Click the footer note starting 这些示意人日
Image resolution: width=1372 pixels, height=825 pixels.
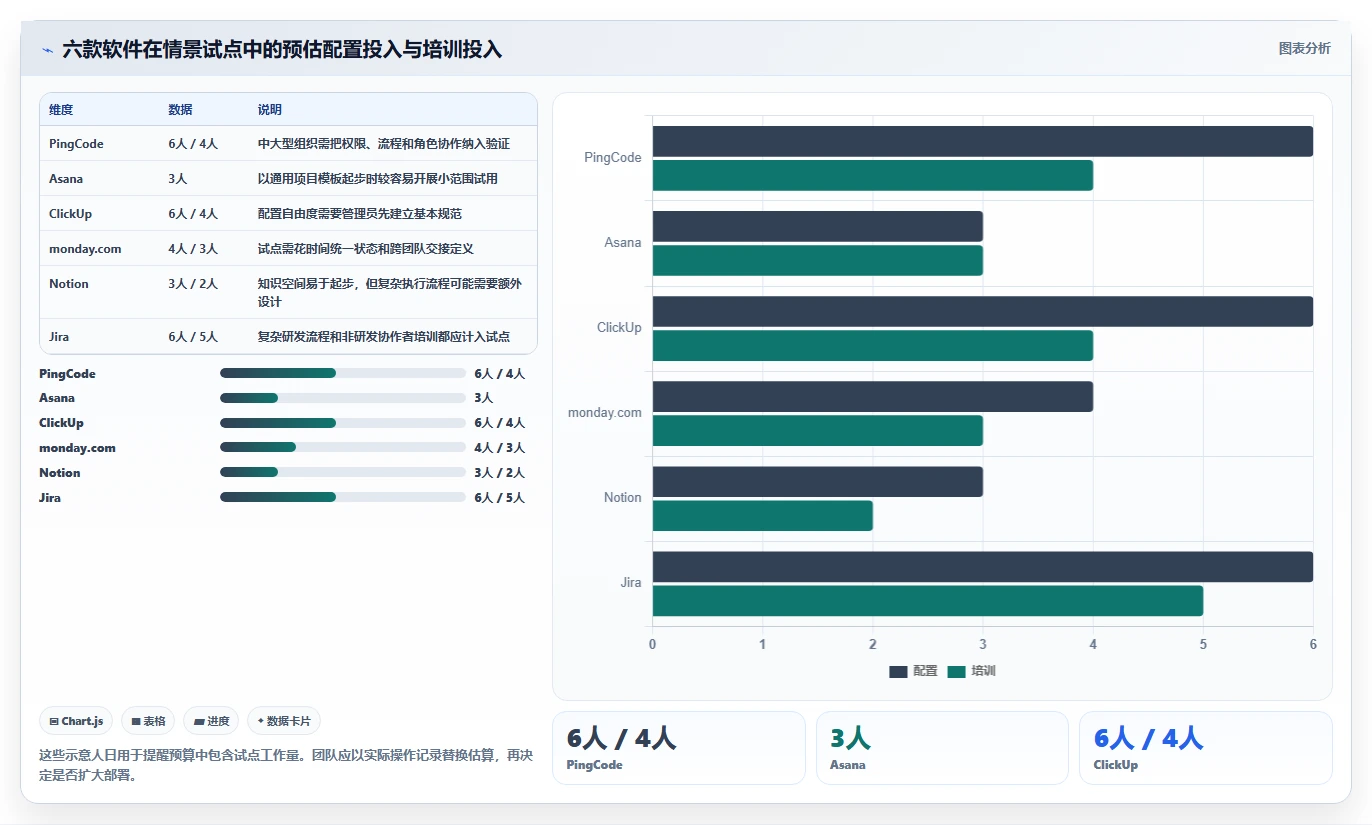tap(285, 765)
